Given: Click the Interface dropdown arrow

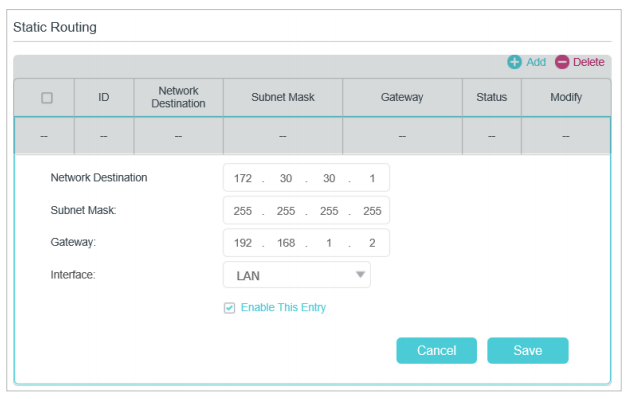Looking at the screenshot, I should [360, 275].
